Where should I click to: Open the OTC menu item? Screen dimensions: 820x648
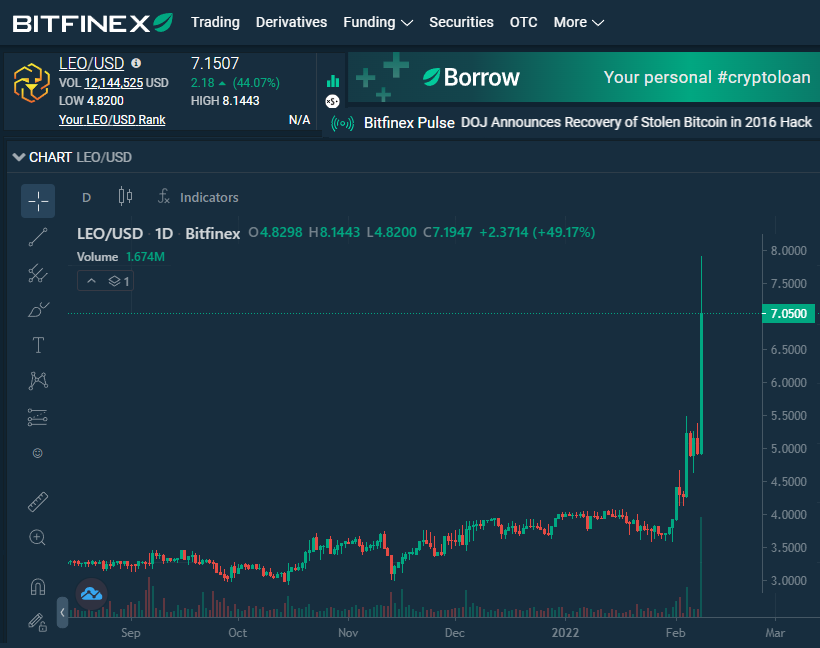523,22
